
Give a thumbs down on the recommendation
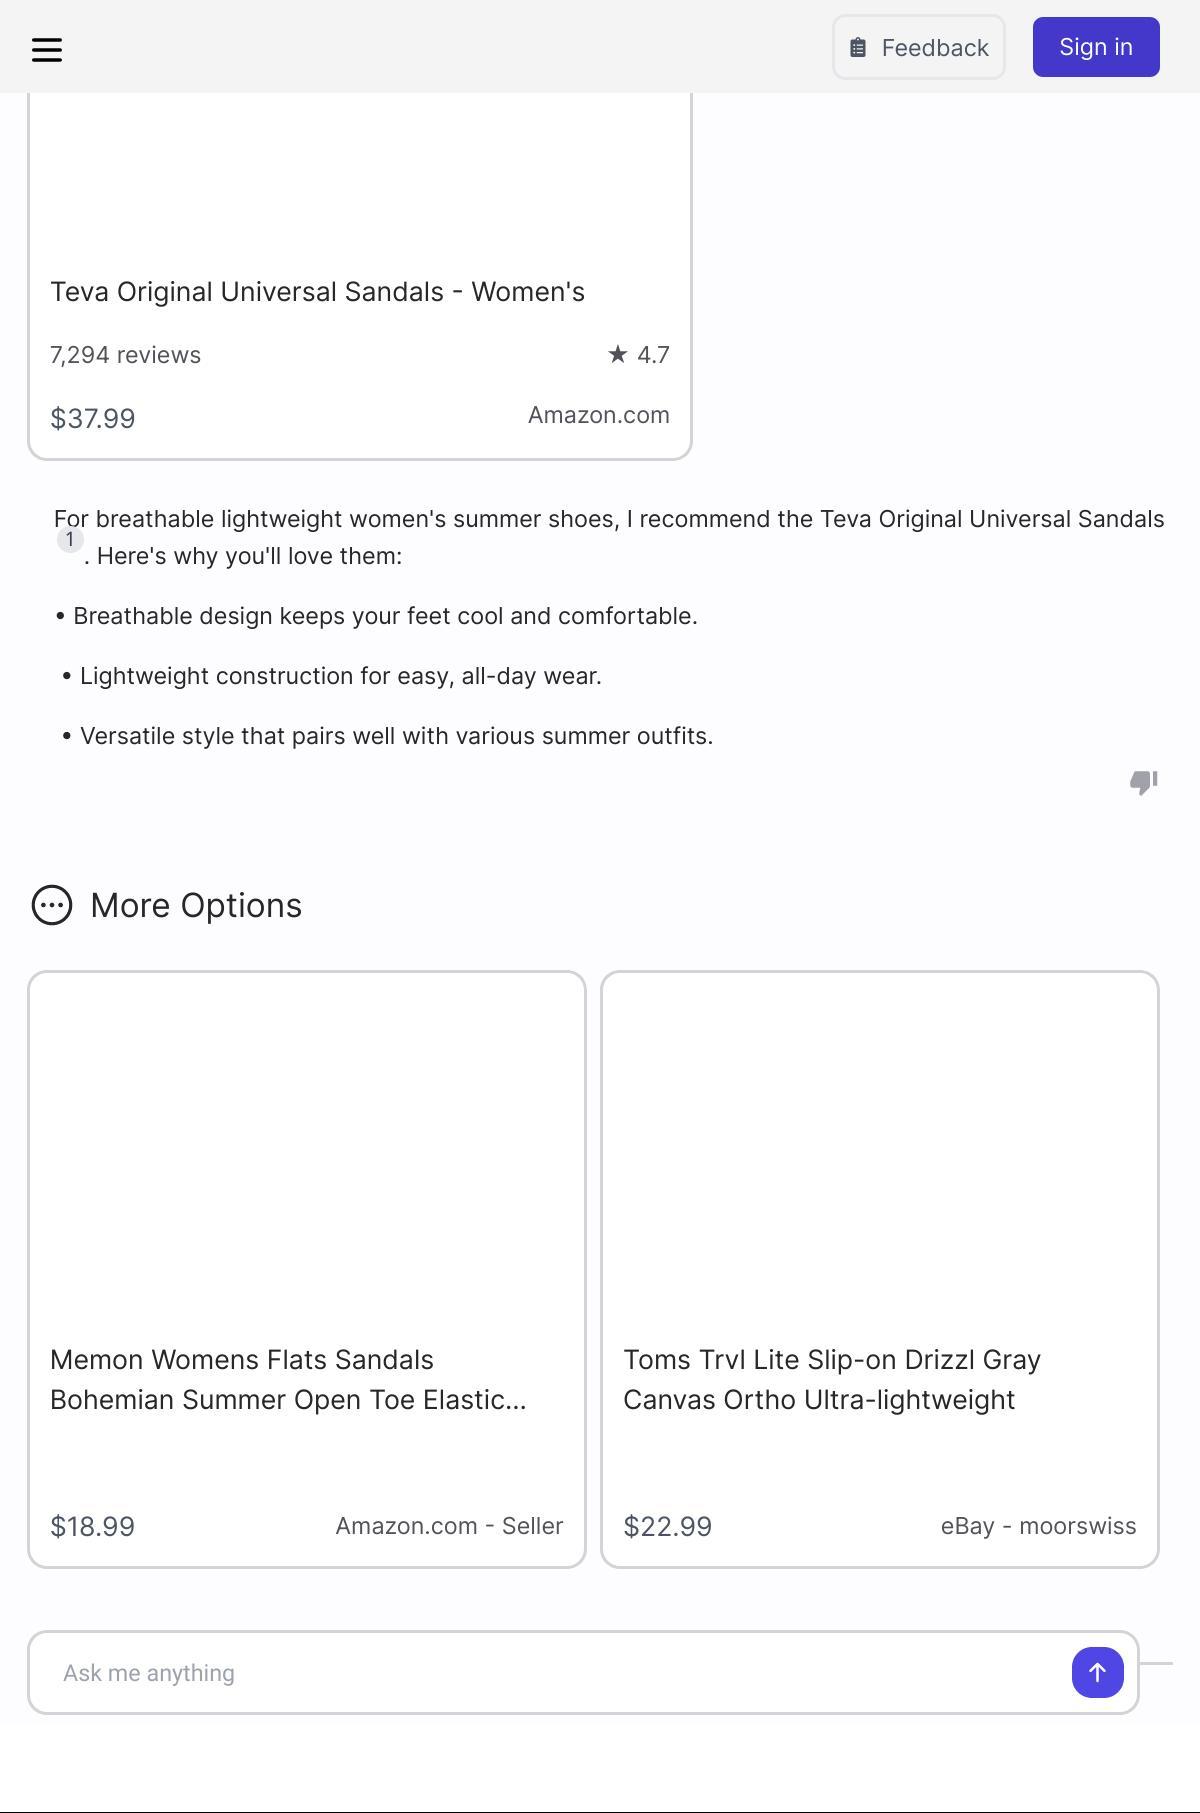(x=1144, y=783)
